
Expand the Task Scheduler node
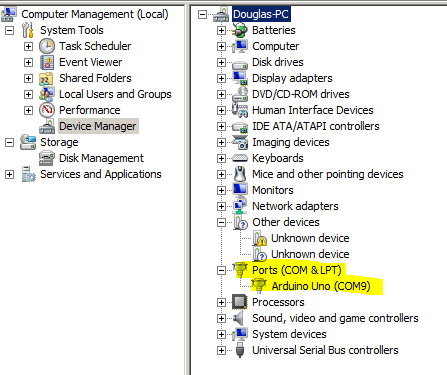point(28,46)
